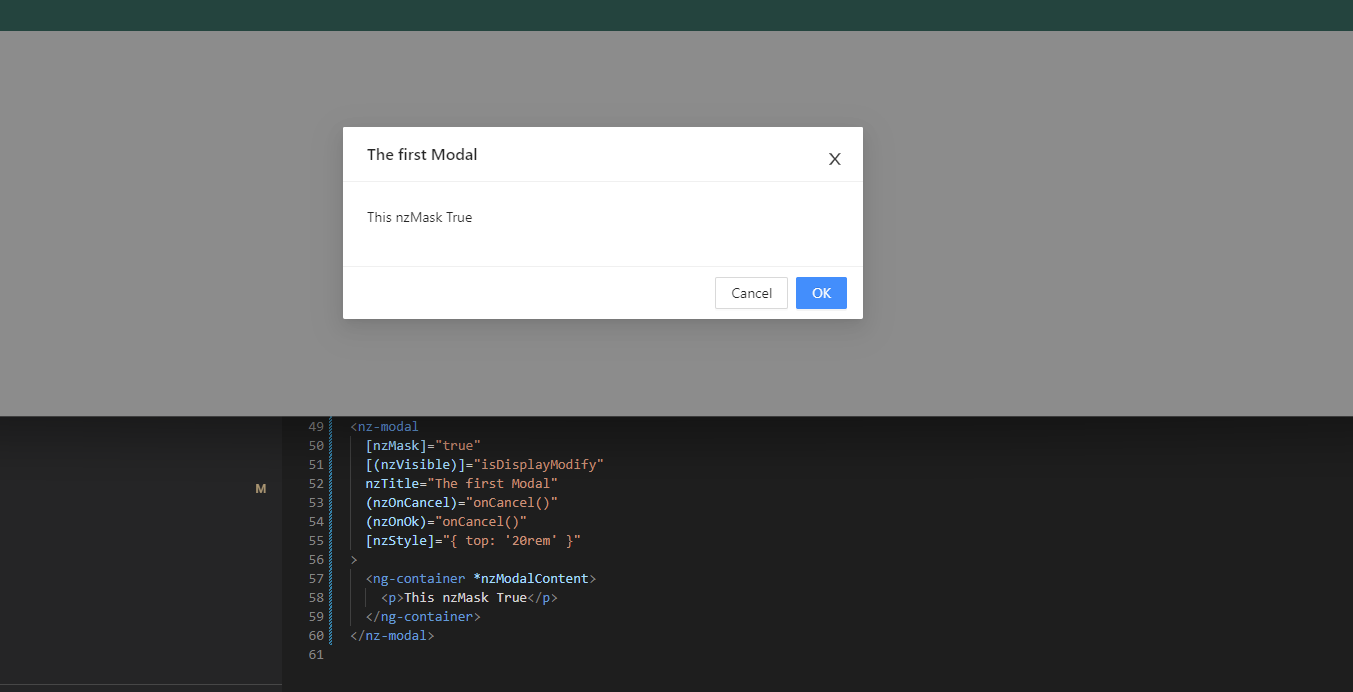The width and height of the screenshot is (1353, 692).
Task: Click line number 55 in the editor gutter
Action: [316, 540]
